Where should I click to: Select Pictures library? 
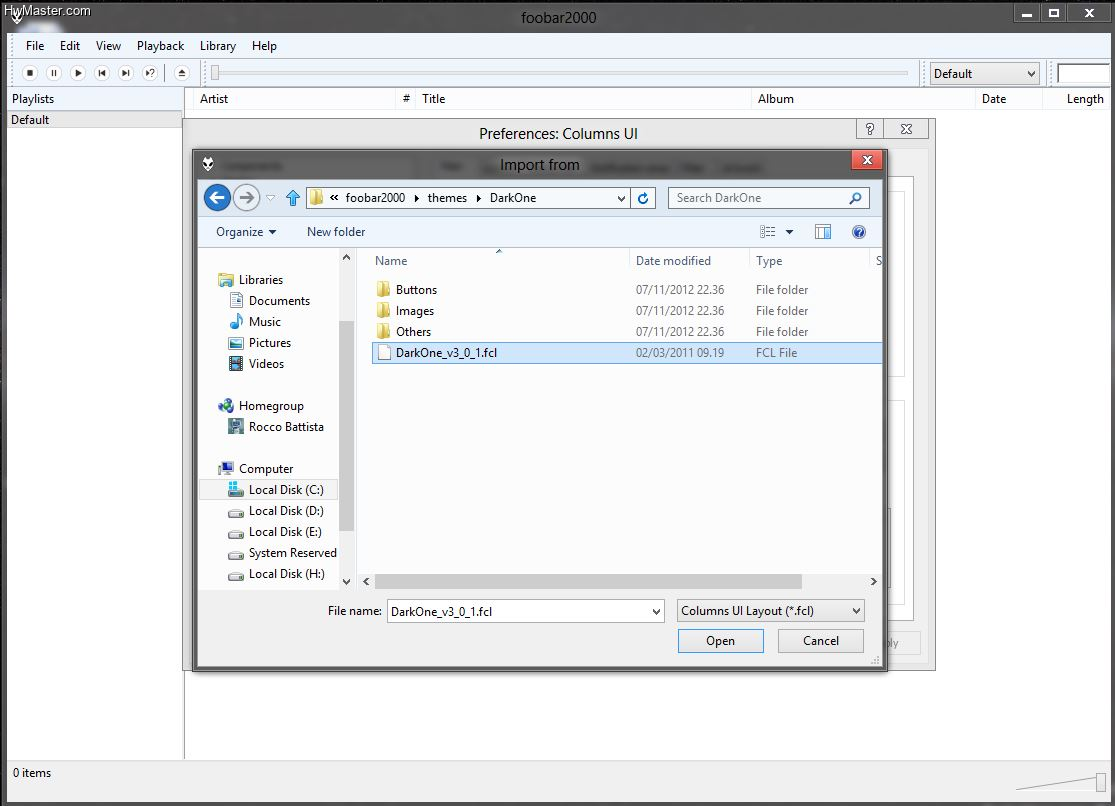click(x=270, y=343)
